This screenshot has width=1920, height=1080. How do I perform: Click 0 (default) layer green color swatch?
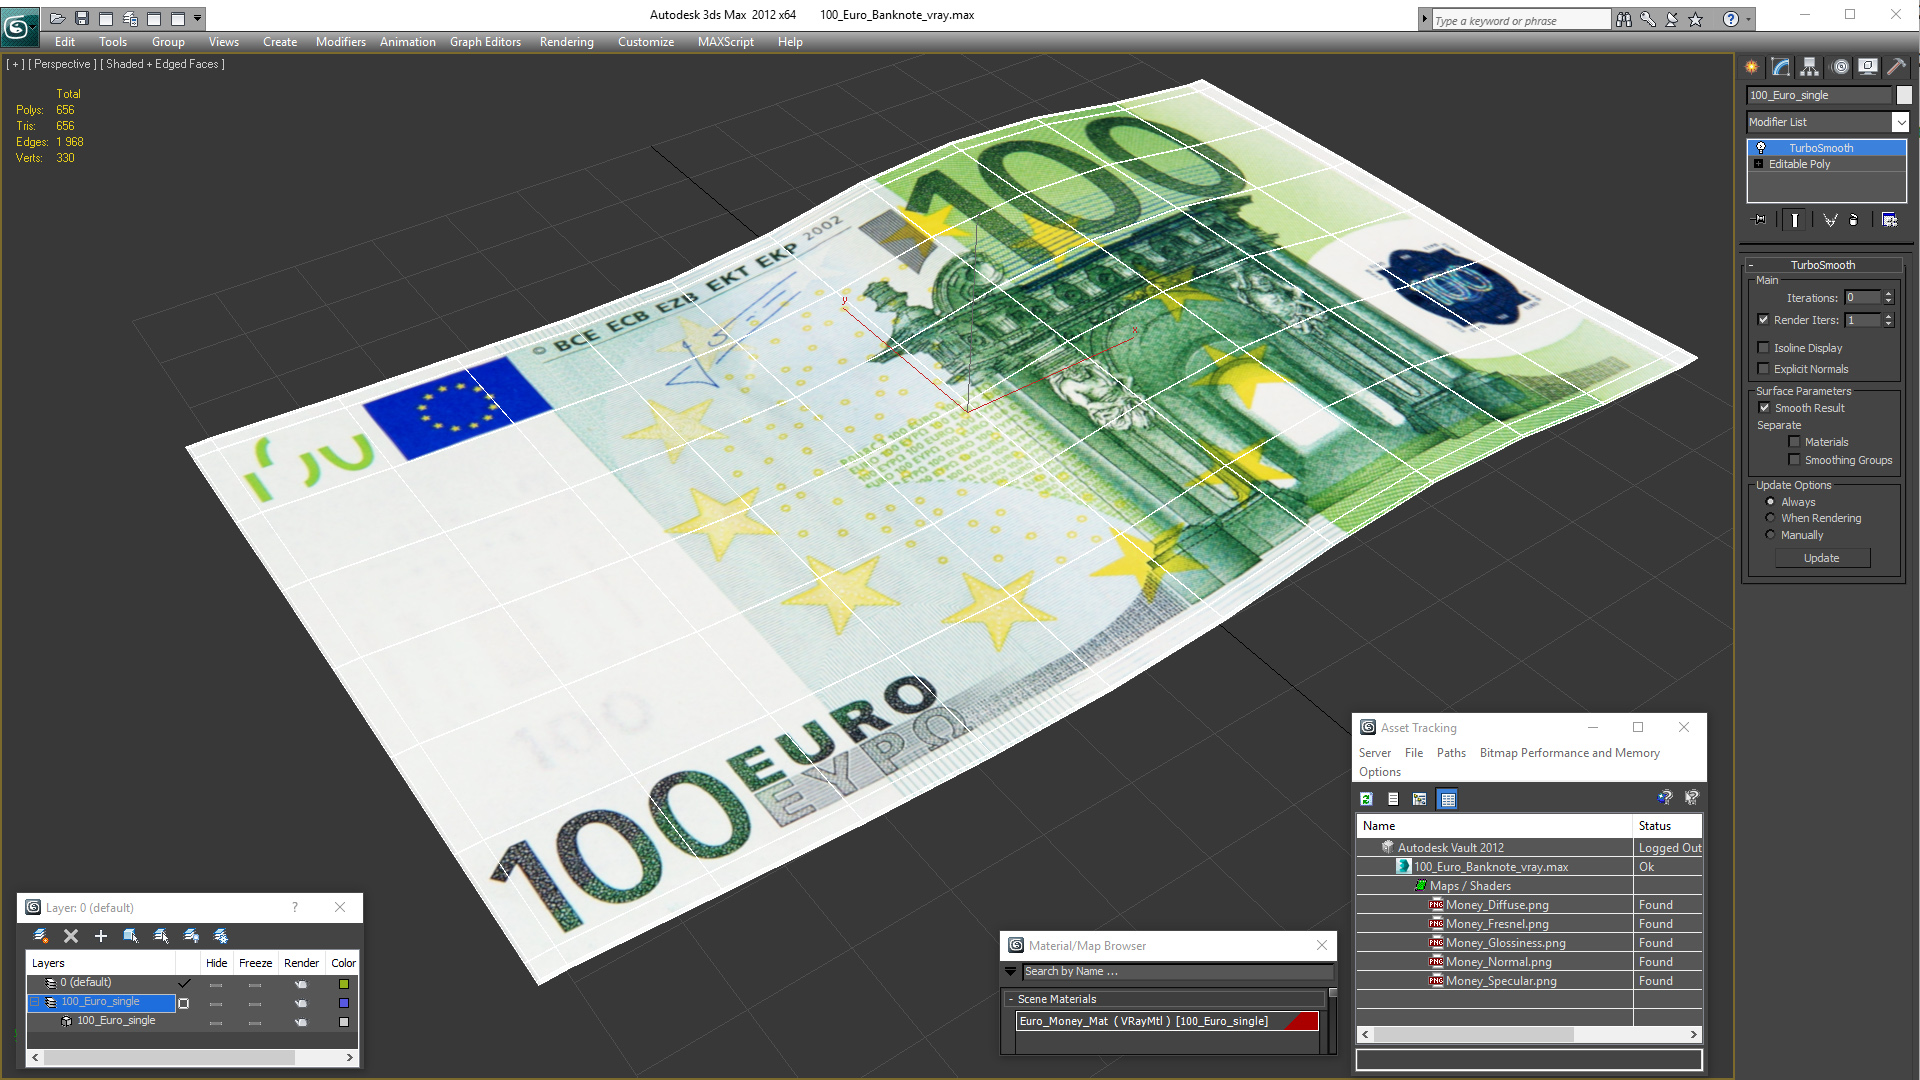point(344,984)
